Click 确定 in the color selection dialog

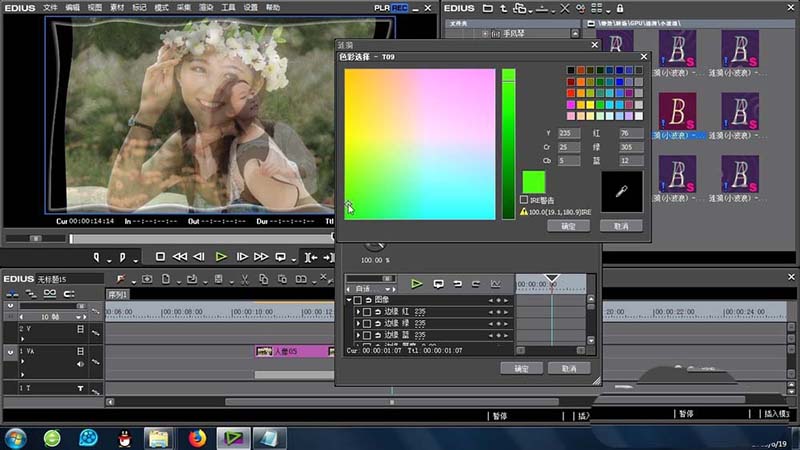(569, 226)
